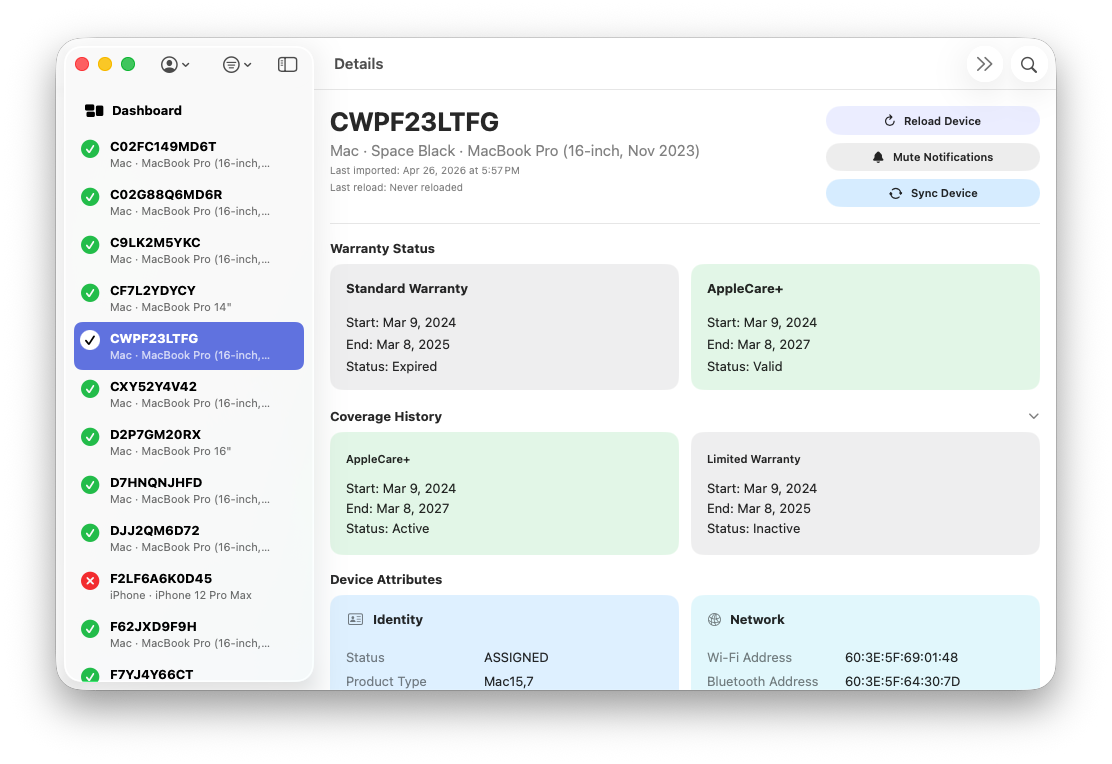Screen dimensions: 1112x764
Task: Open search with magnifying glass icon
Action: [x=1028, y=65]
